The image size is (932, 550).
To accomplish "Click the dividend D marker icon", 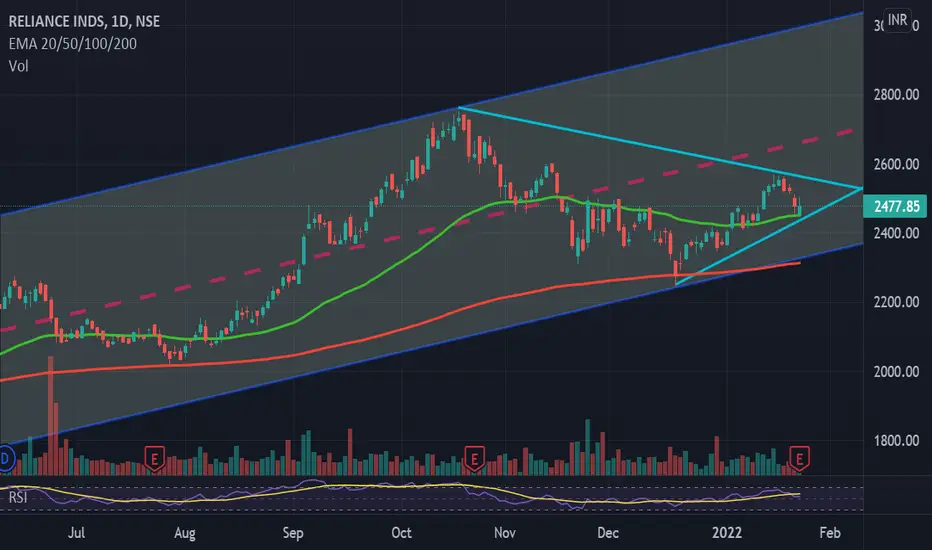I will 6,458.
